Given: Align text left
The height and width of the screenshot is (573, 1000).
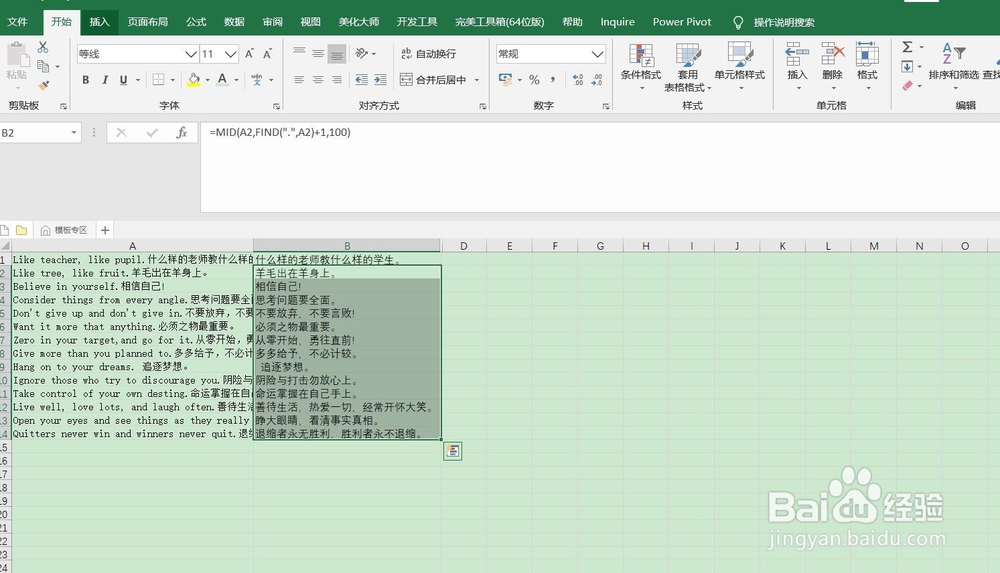Looking at the screenshot, I should point(299,80).
